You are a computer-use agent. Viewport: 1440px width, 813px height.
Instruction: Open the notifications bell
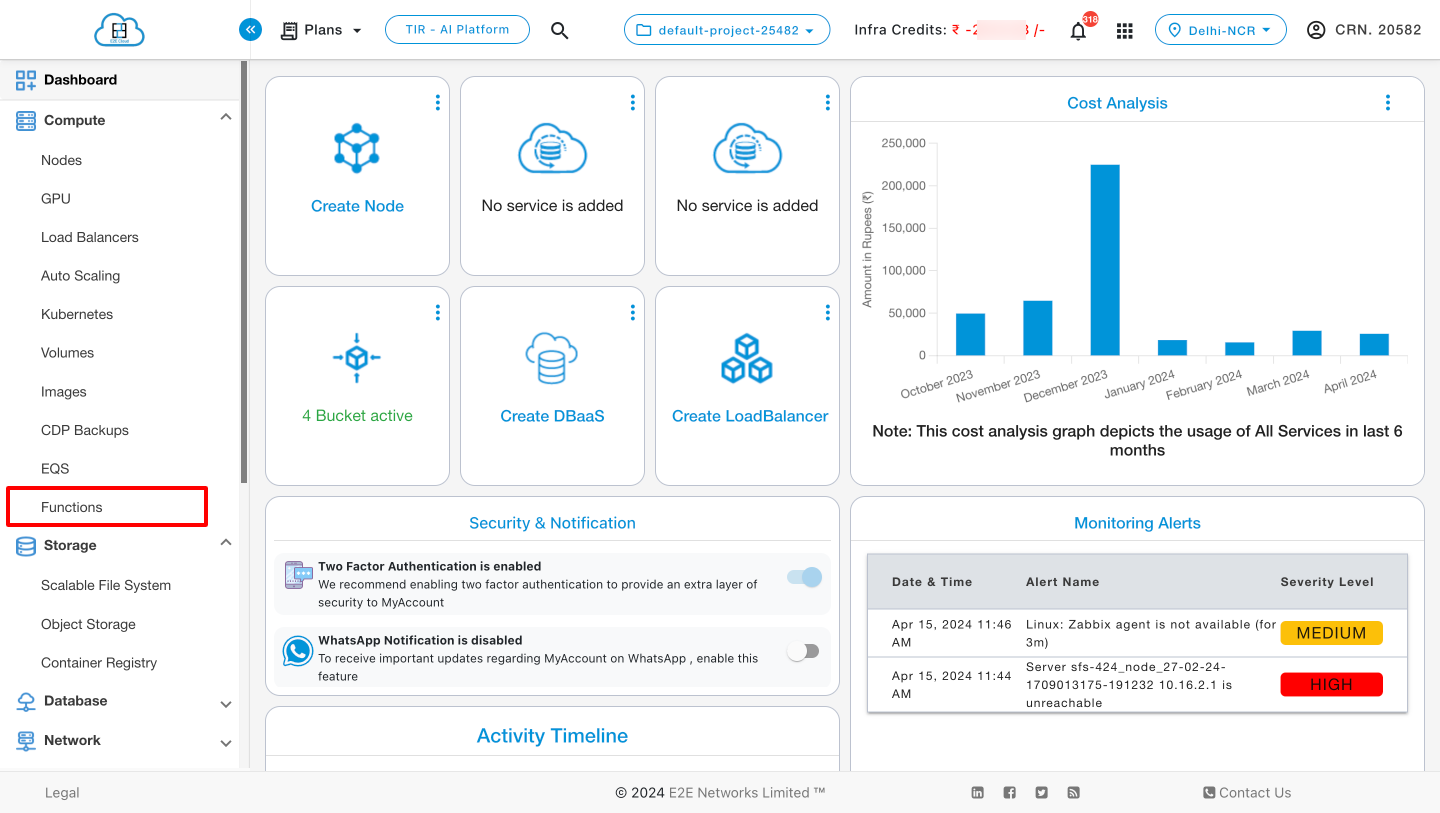tap(1078, 31)
